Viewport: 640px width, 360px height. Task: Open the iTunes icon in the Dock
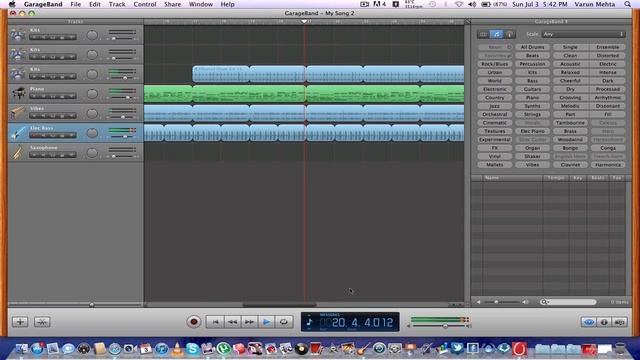click(162, 348)
